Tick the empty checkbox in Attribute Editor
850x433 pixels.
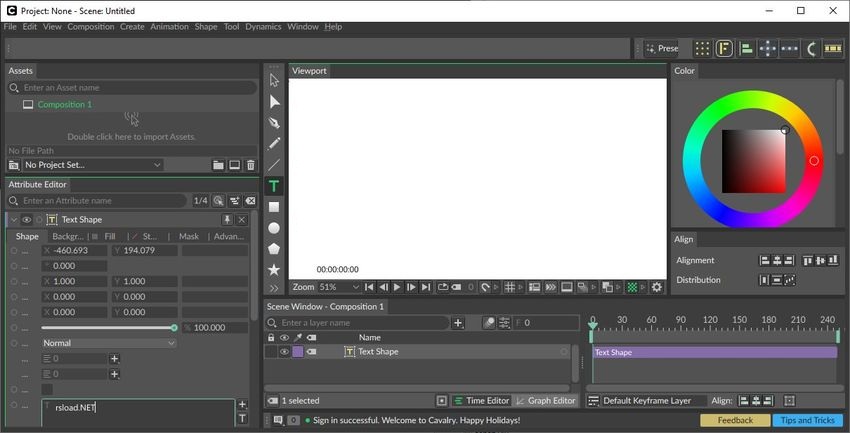tap(47, 389)
